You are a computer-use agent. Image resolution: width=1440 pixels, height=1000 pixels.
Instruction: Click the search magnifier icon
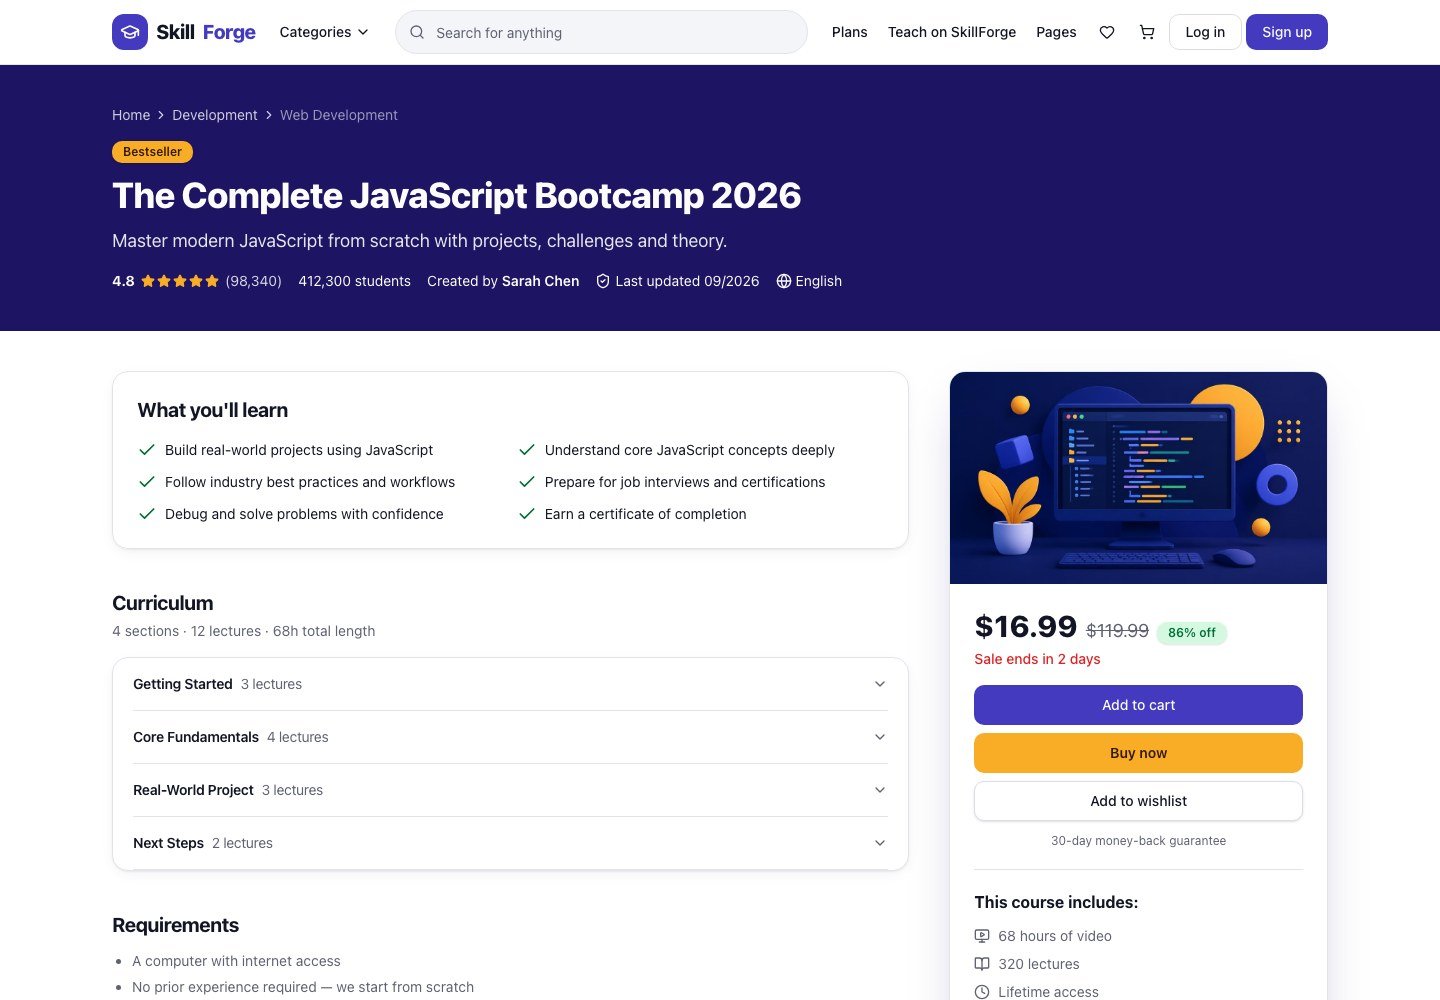click(417, 32)
